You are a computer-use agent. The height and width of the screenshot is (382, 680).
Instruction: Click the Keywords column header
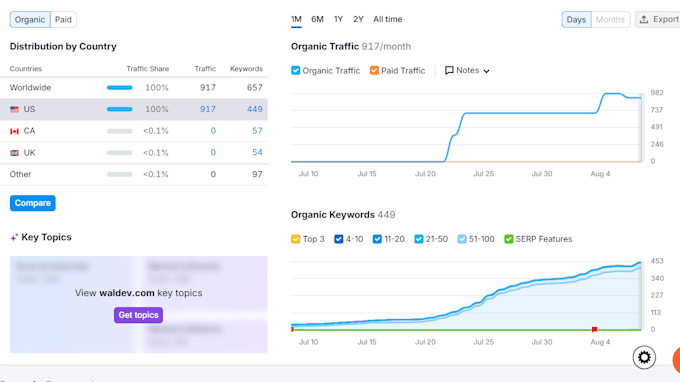click(246, 69)
